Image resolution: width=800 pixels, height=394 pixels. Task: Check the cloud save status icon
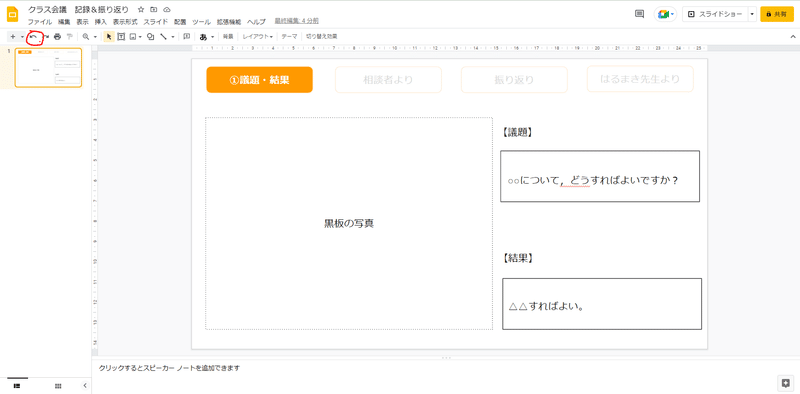coord(166,10)
